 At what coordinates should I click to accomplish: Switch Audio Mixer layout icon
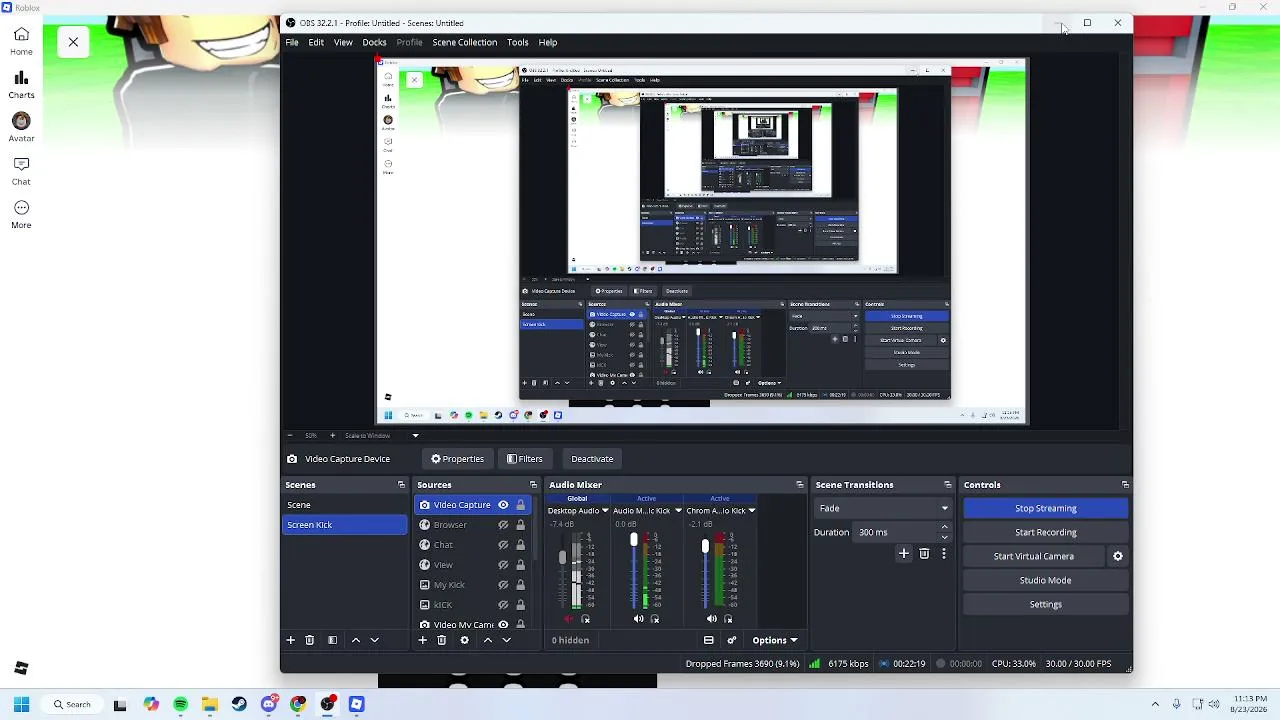pyautogui.click(x=709, y=640)
